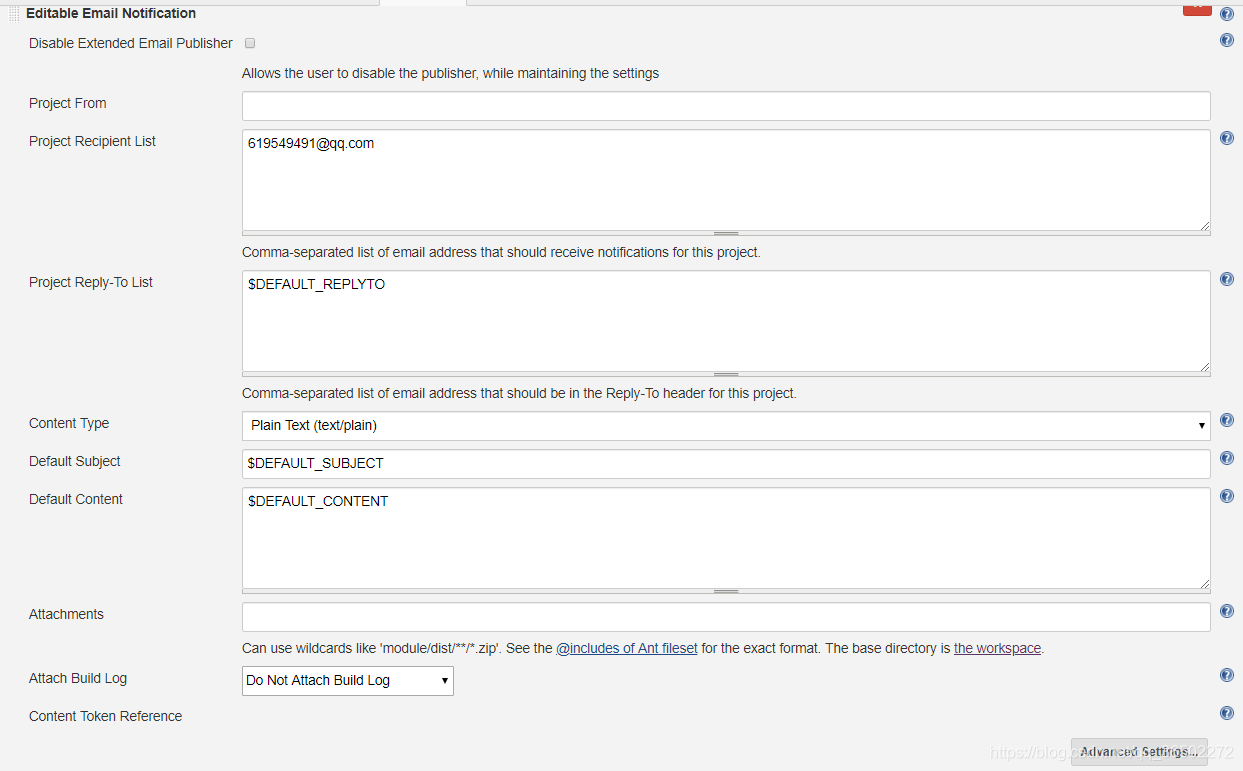Screen dimensions: 1243x771
Task: Open the Content Type dropdown
Action: tap(725, 426)
